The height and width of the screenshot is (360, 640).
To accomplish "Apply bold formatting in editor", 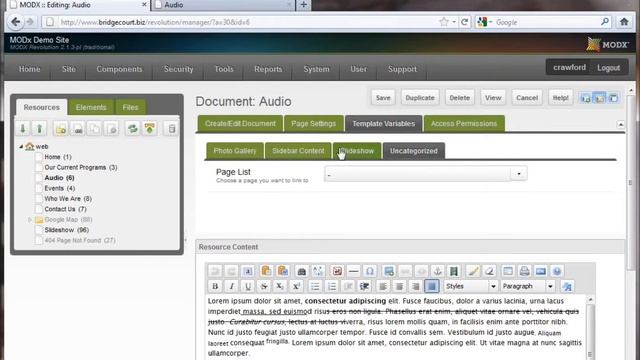I will 215,286.
